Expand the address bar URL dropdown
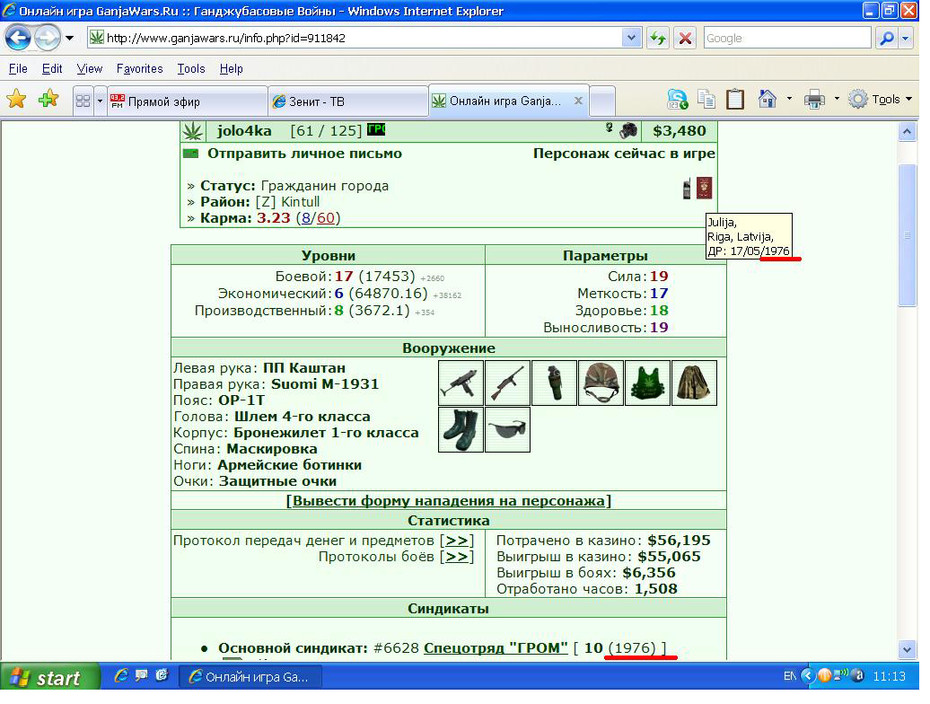This screenshot has height=704, width=930. point(631,39)
